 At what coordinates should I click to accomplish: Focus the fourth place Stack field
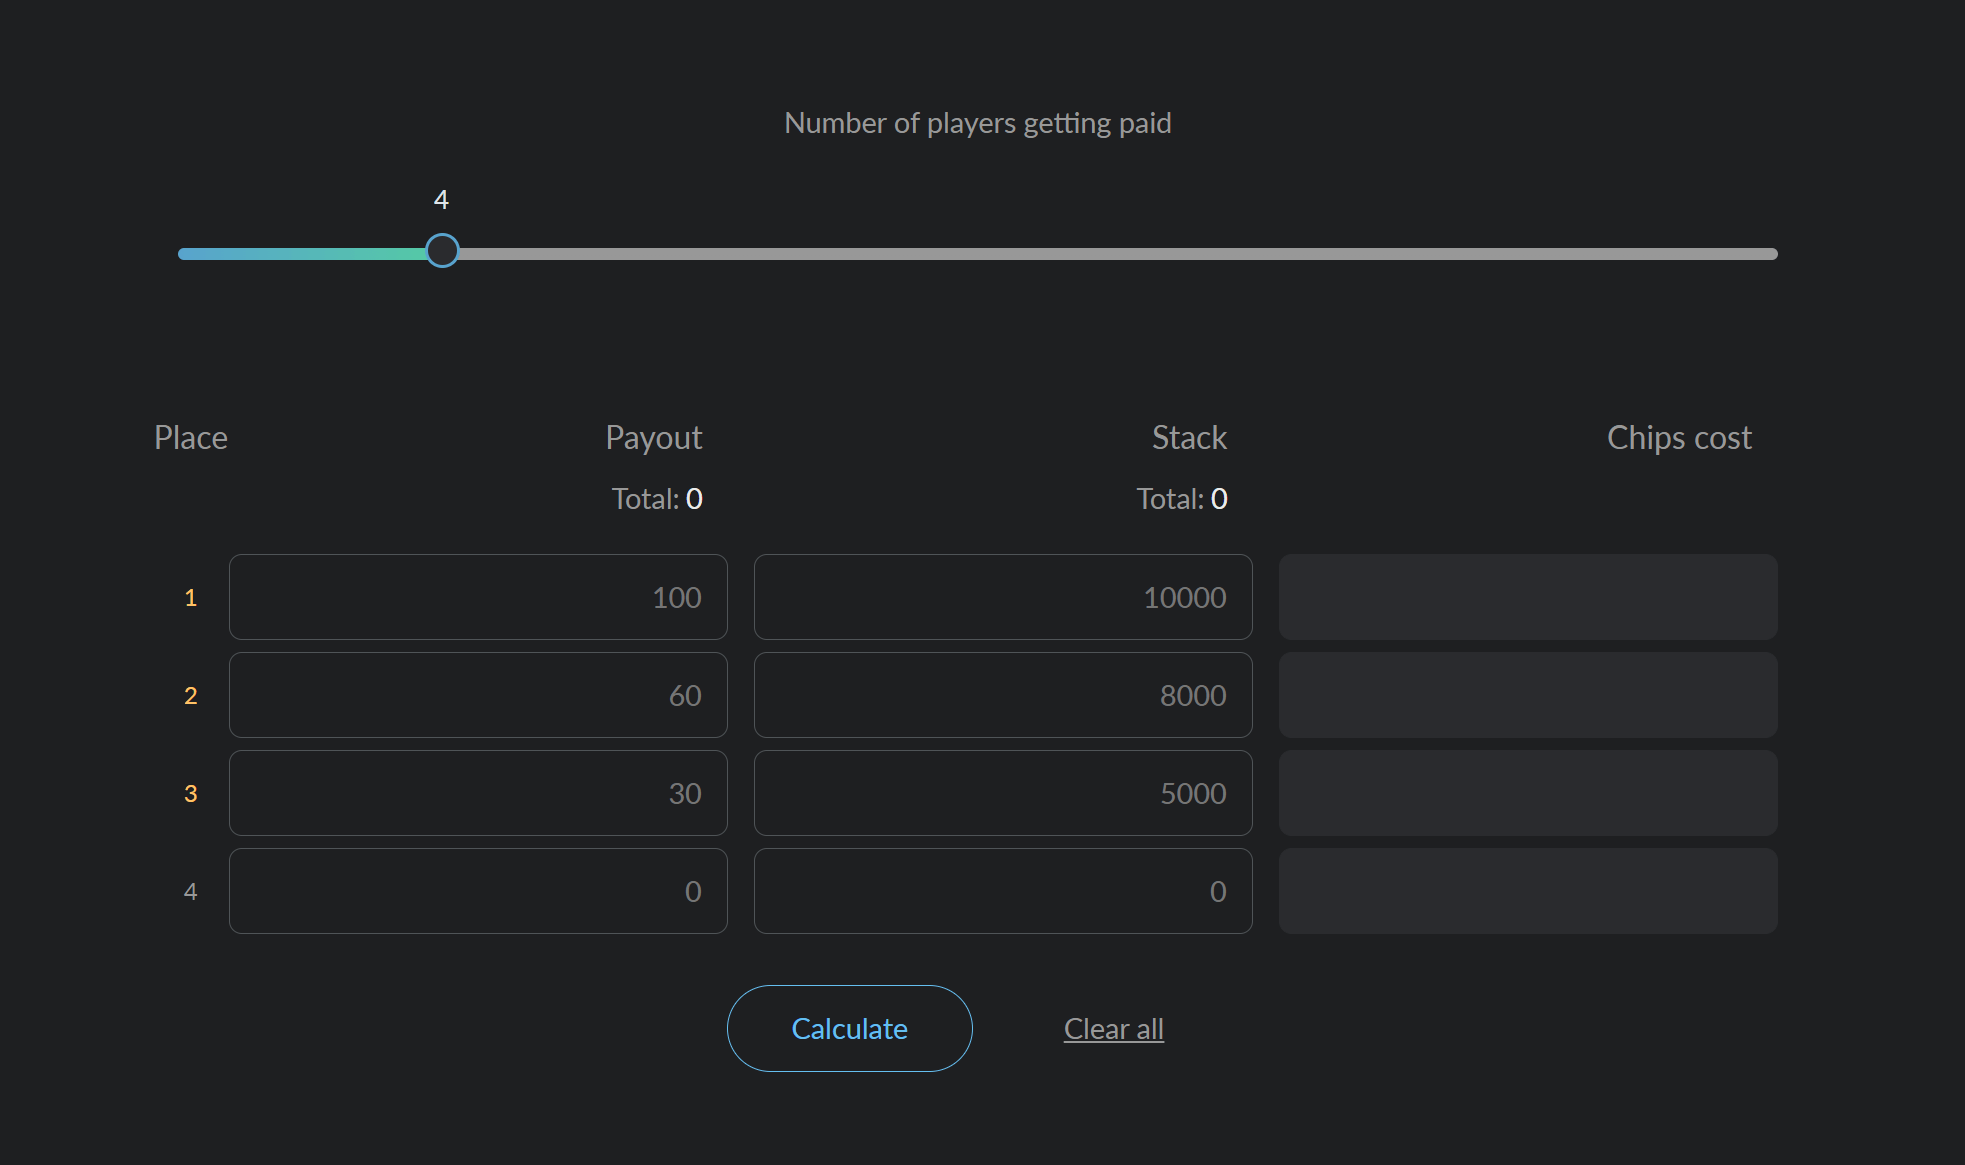tap(1003, 891)
